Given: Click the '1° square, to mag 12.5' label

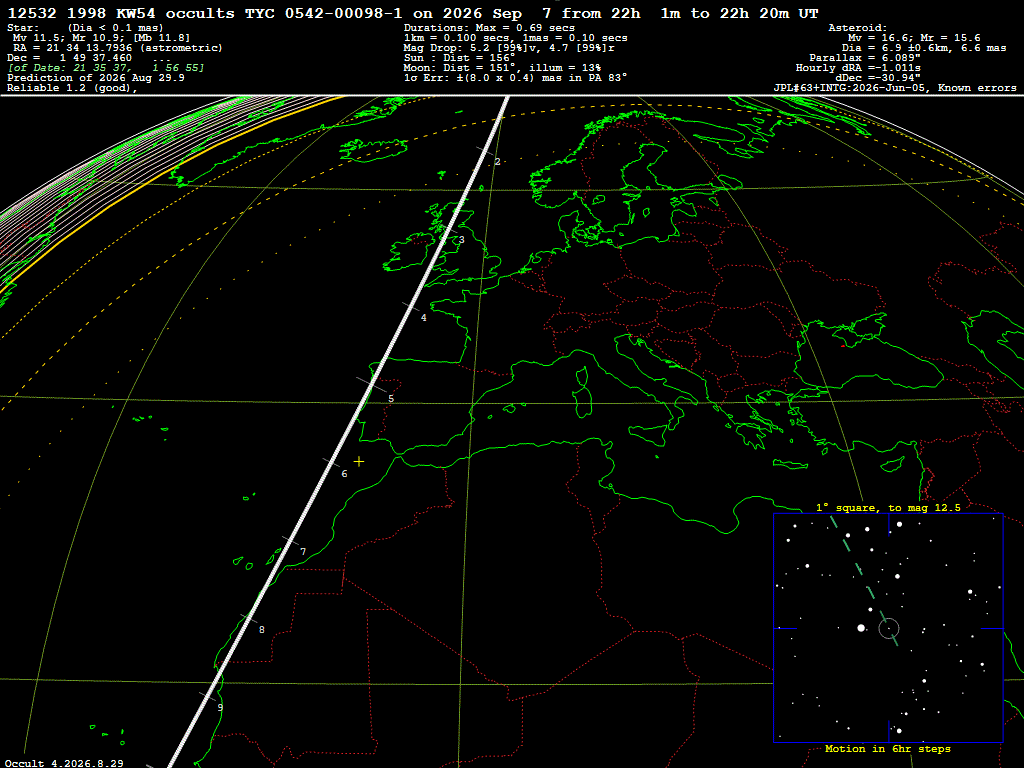Looking at the screenshot, I should tap(888, 507).
